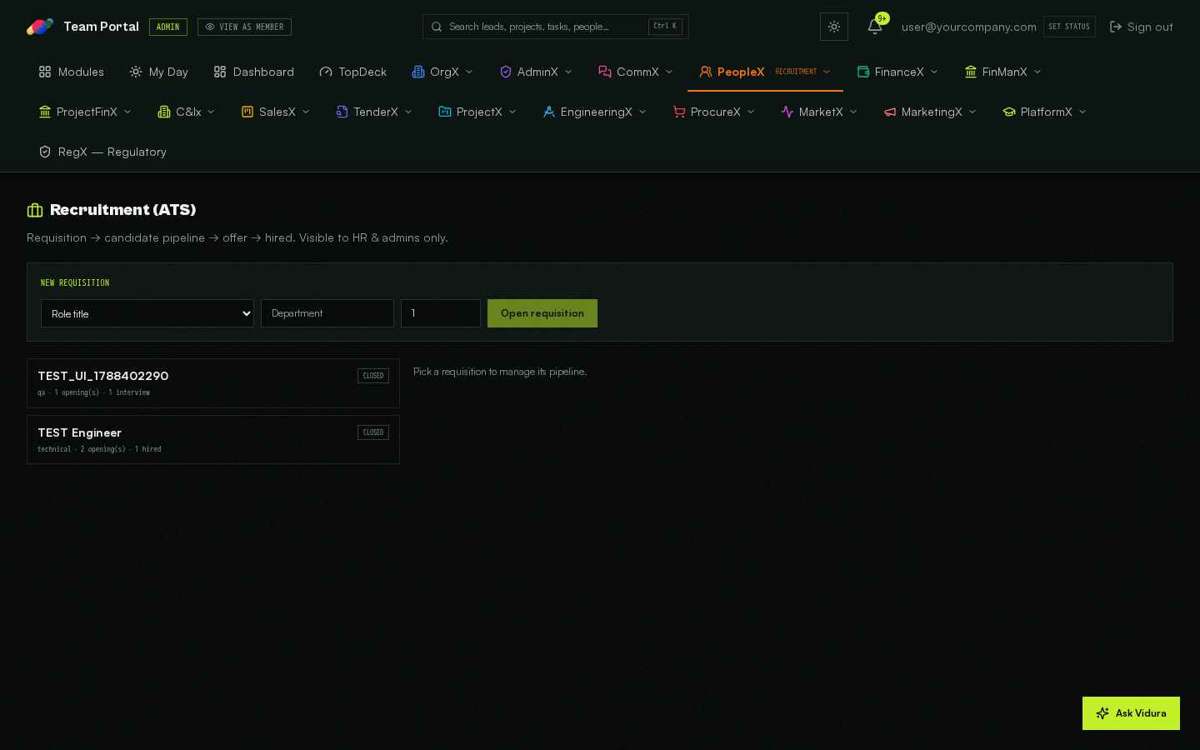
Task: Click the Recruitment (ATS) briefcase icon
Action: click(35, 210)
